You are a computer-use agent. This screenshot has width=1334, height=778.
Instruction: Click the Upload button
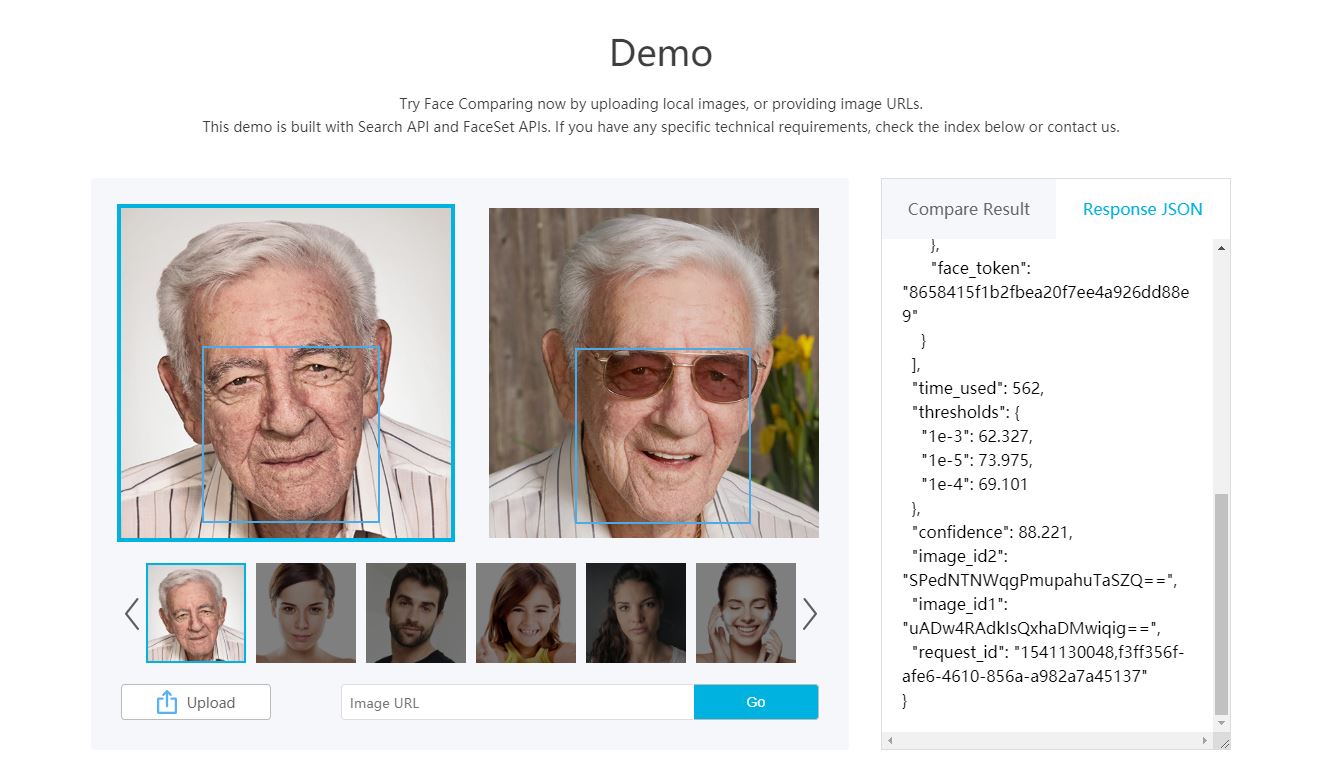click(x=196, y=702)
